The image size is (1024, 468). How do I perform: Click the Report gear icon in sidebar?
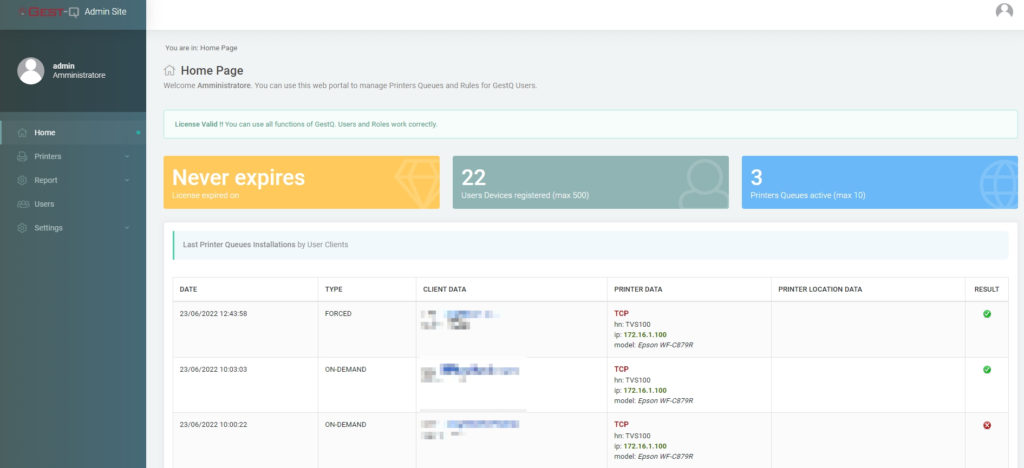22,180
